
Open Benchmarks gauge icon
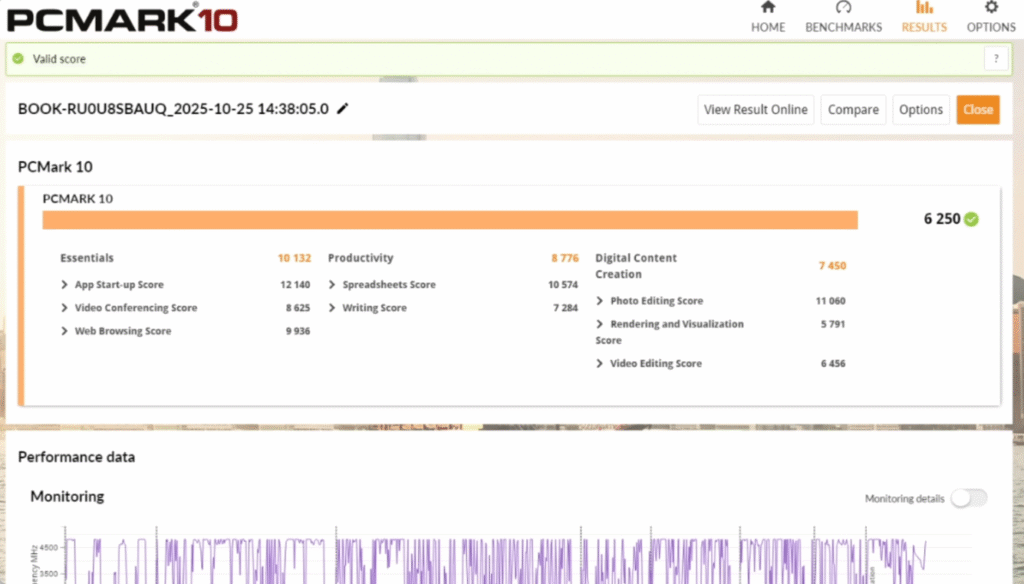(x=843, y=8)
